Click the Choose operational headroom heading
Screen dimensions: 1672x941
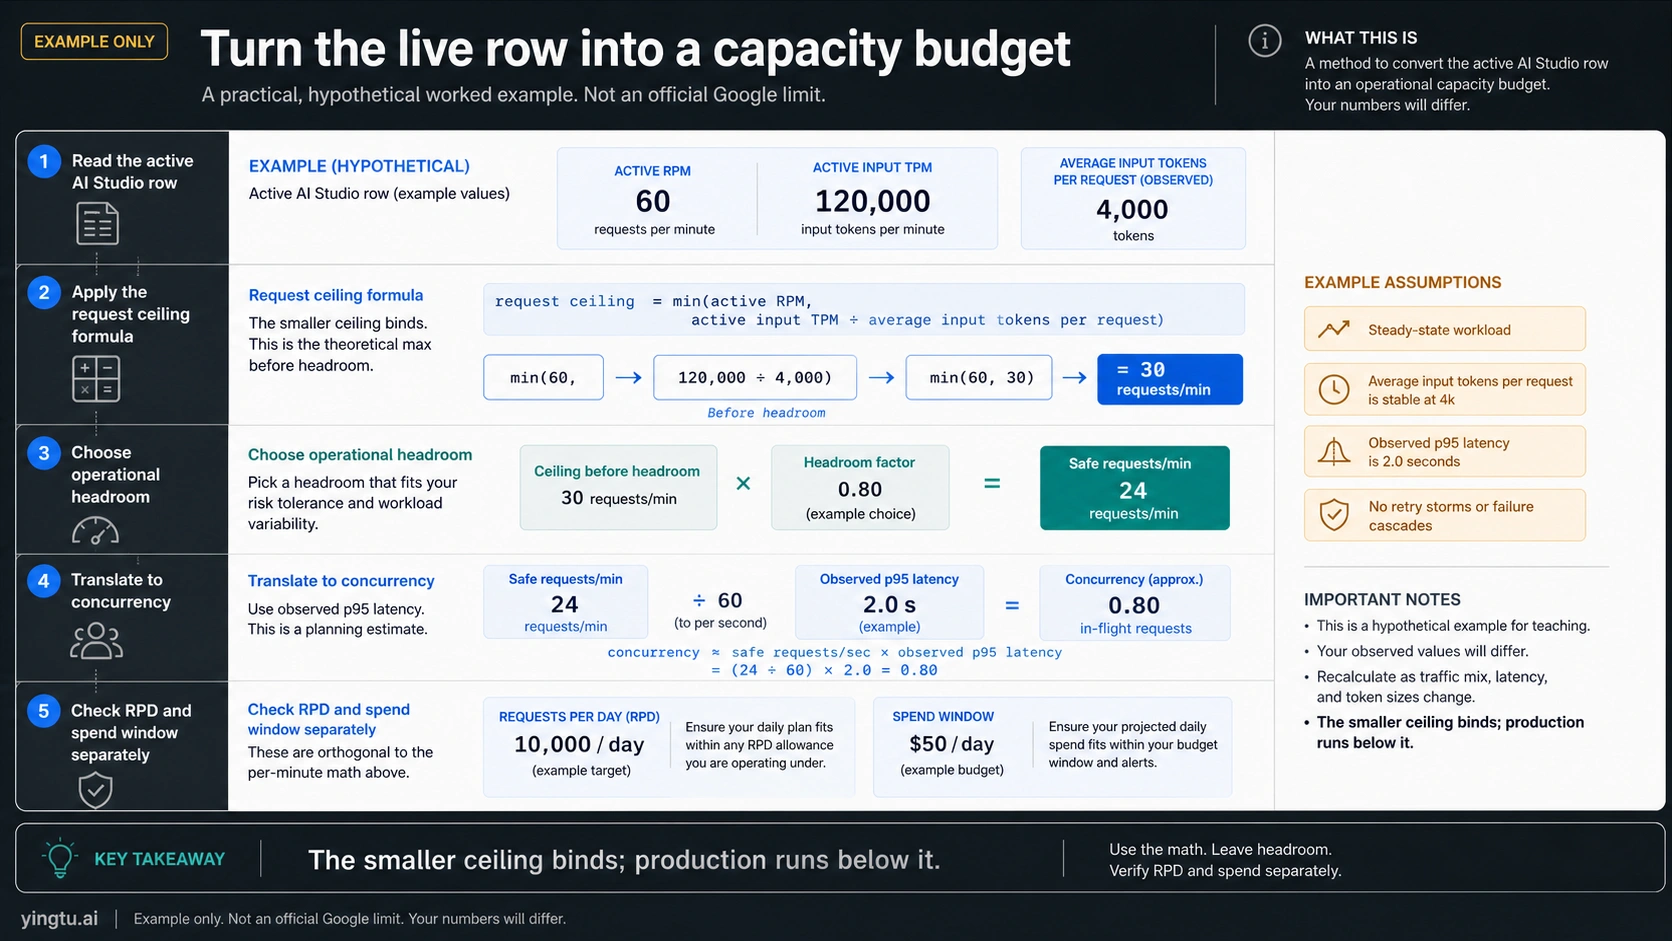point(360,455)
